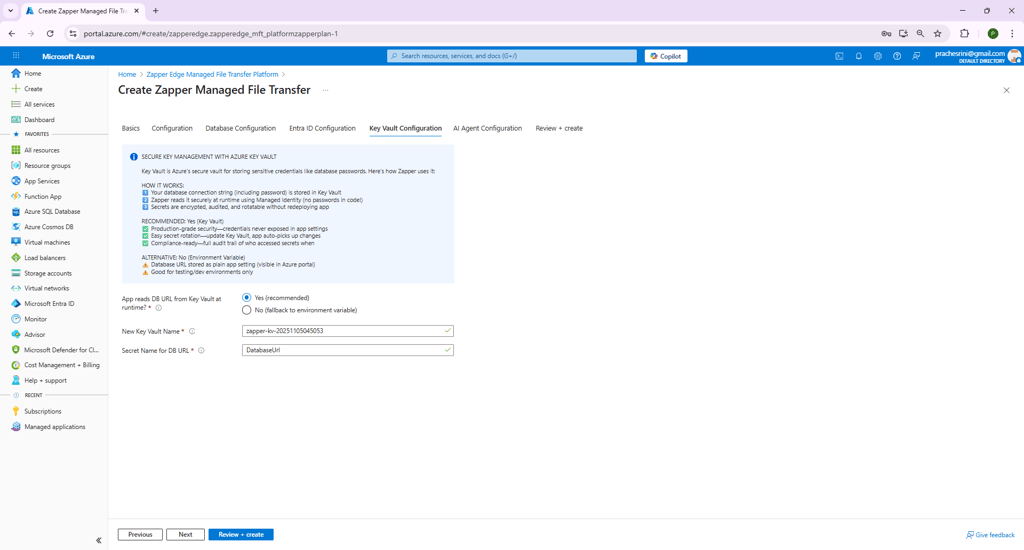The height and width of the screenshot is (550, 1024).
Task: Reload the page in the browser
Action: [x=50, y=33]
